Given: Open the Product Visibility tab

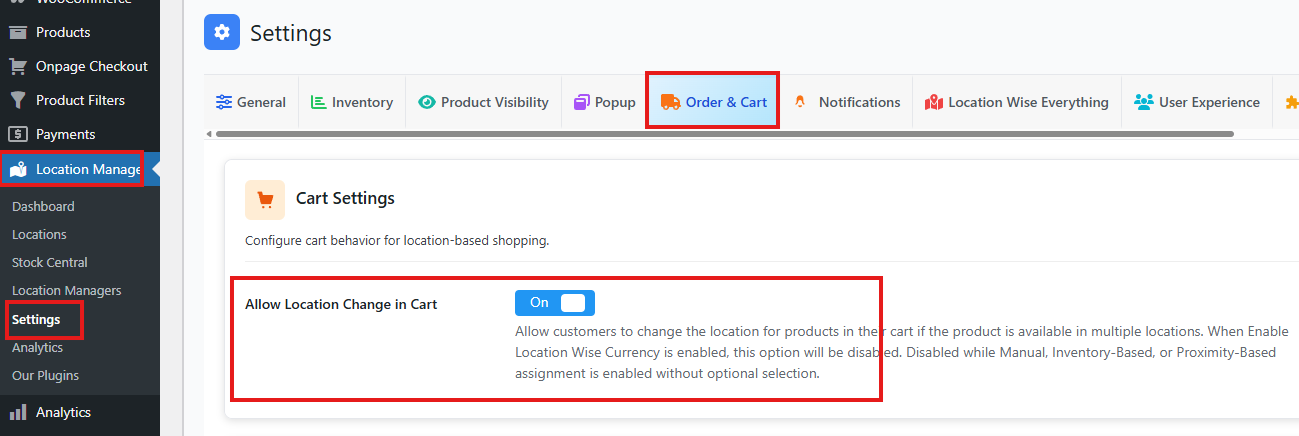Looking at the screenshot, I should point(484,102).
